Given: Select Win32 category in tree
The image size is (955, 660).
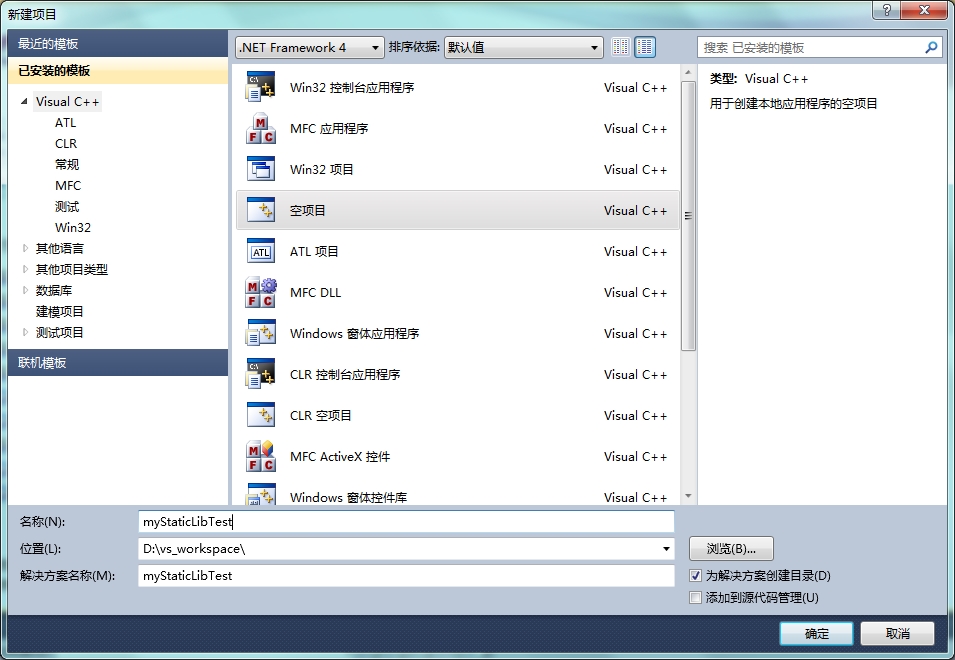Looking at the screenshot, I should pos(72,228).
